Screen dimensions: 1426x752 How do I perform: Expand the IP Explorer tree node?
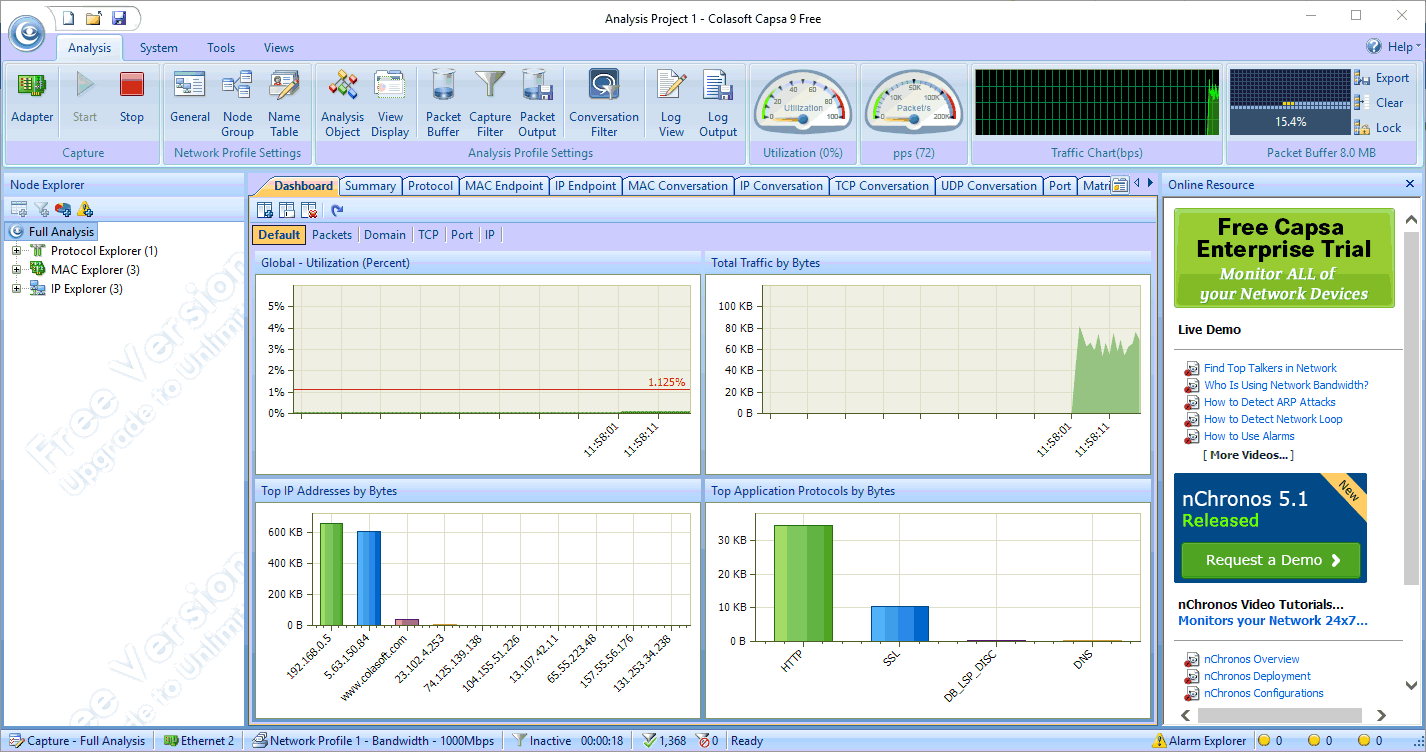(x=16, y=289)
